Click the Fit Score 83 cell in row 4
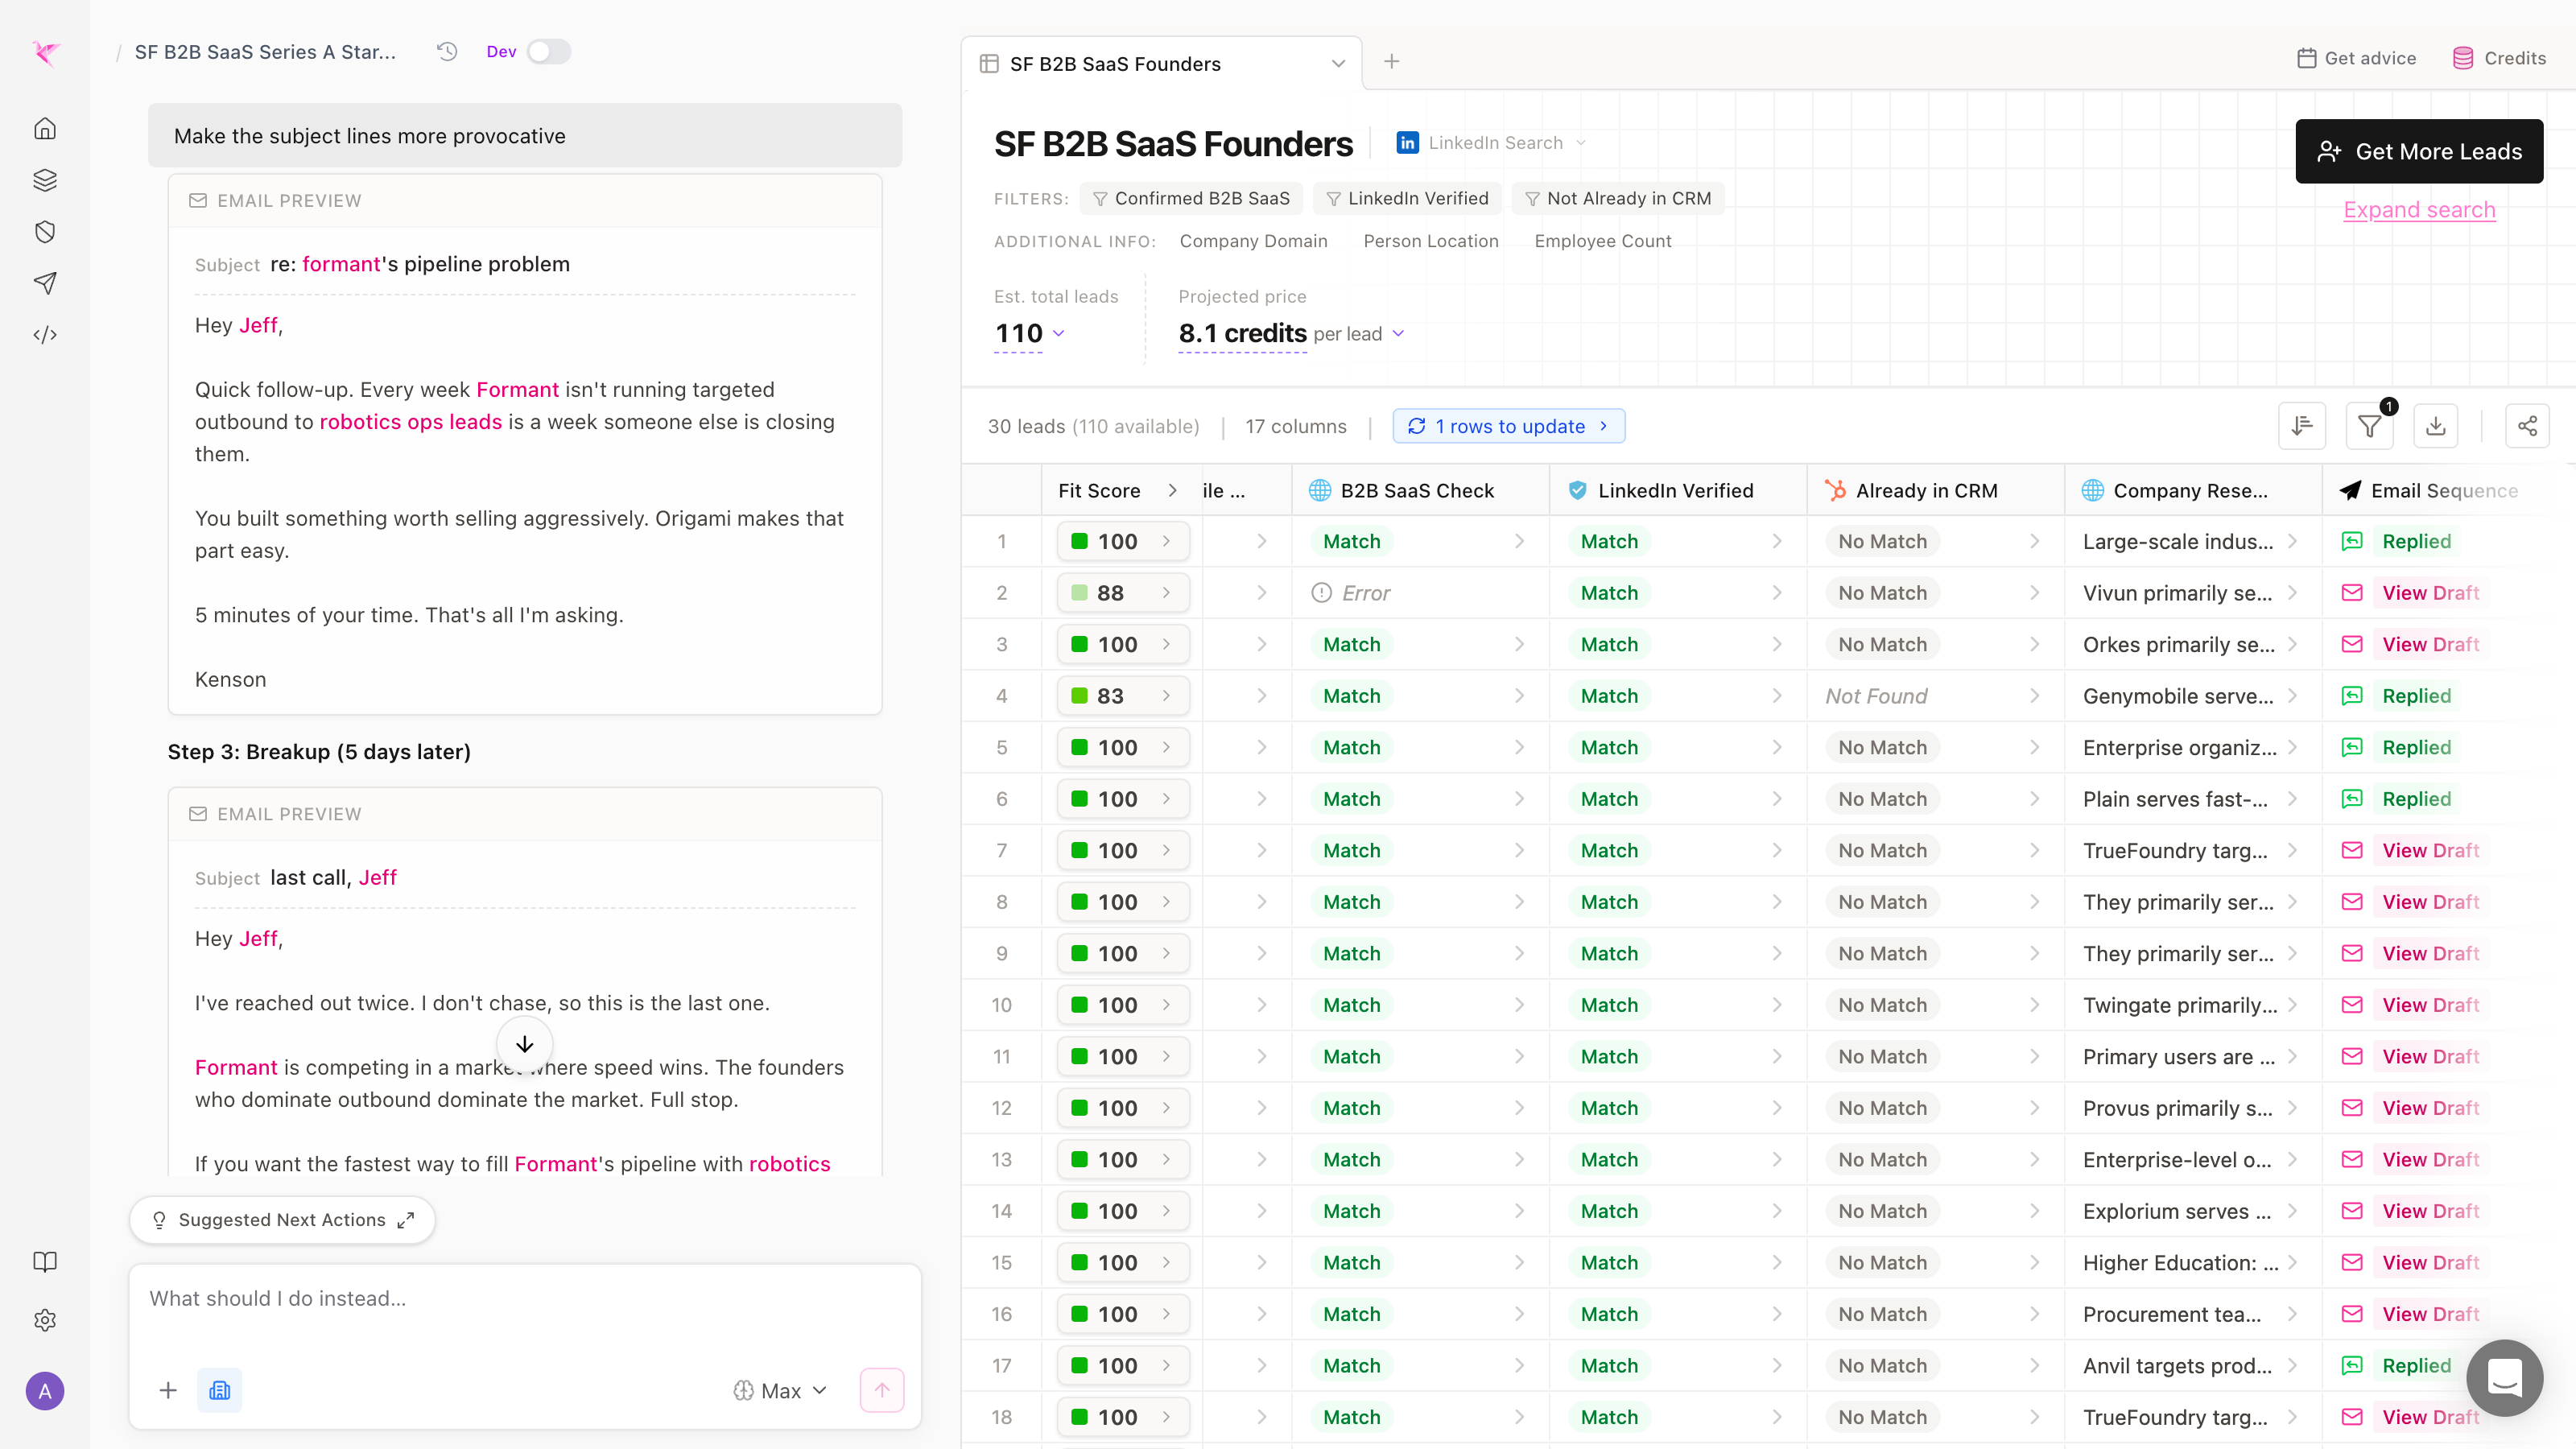 (x=1123, y=696)
